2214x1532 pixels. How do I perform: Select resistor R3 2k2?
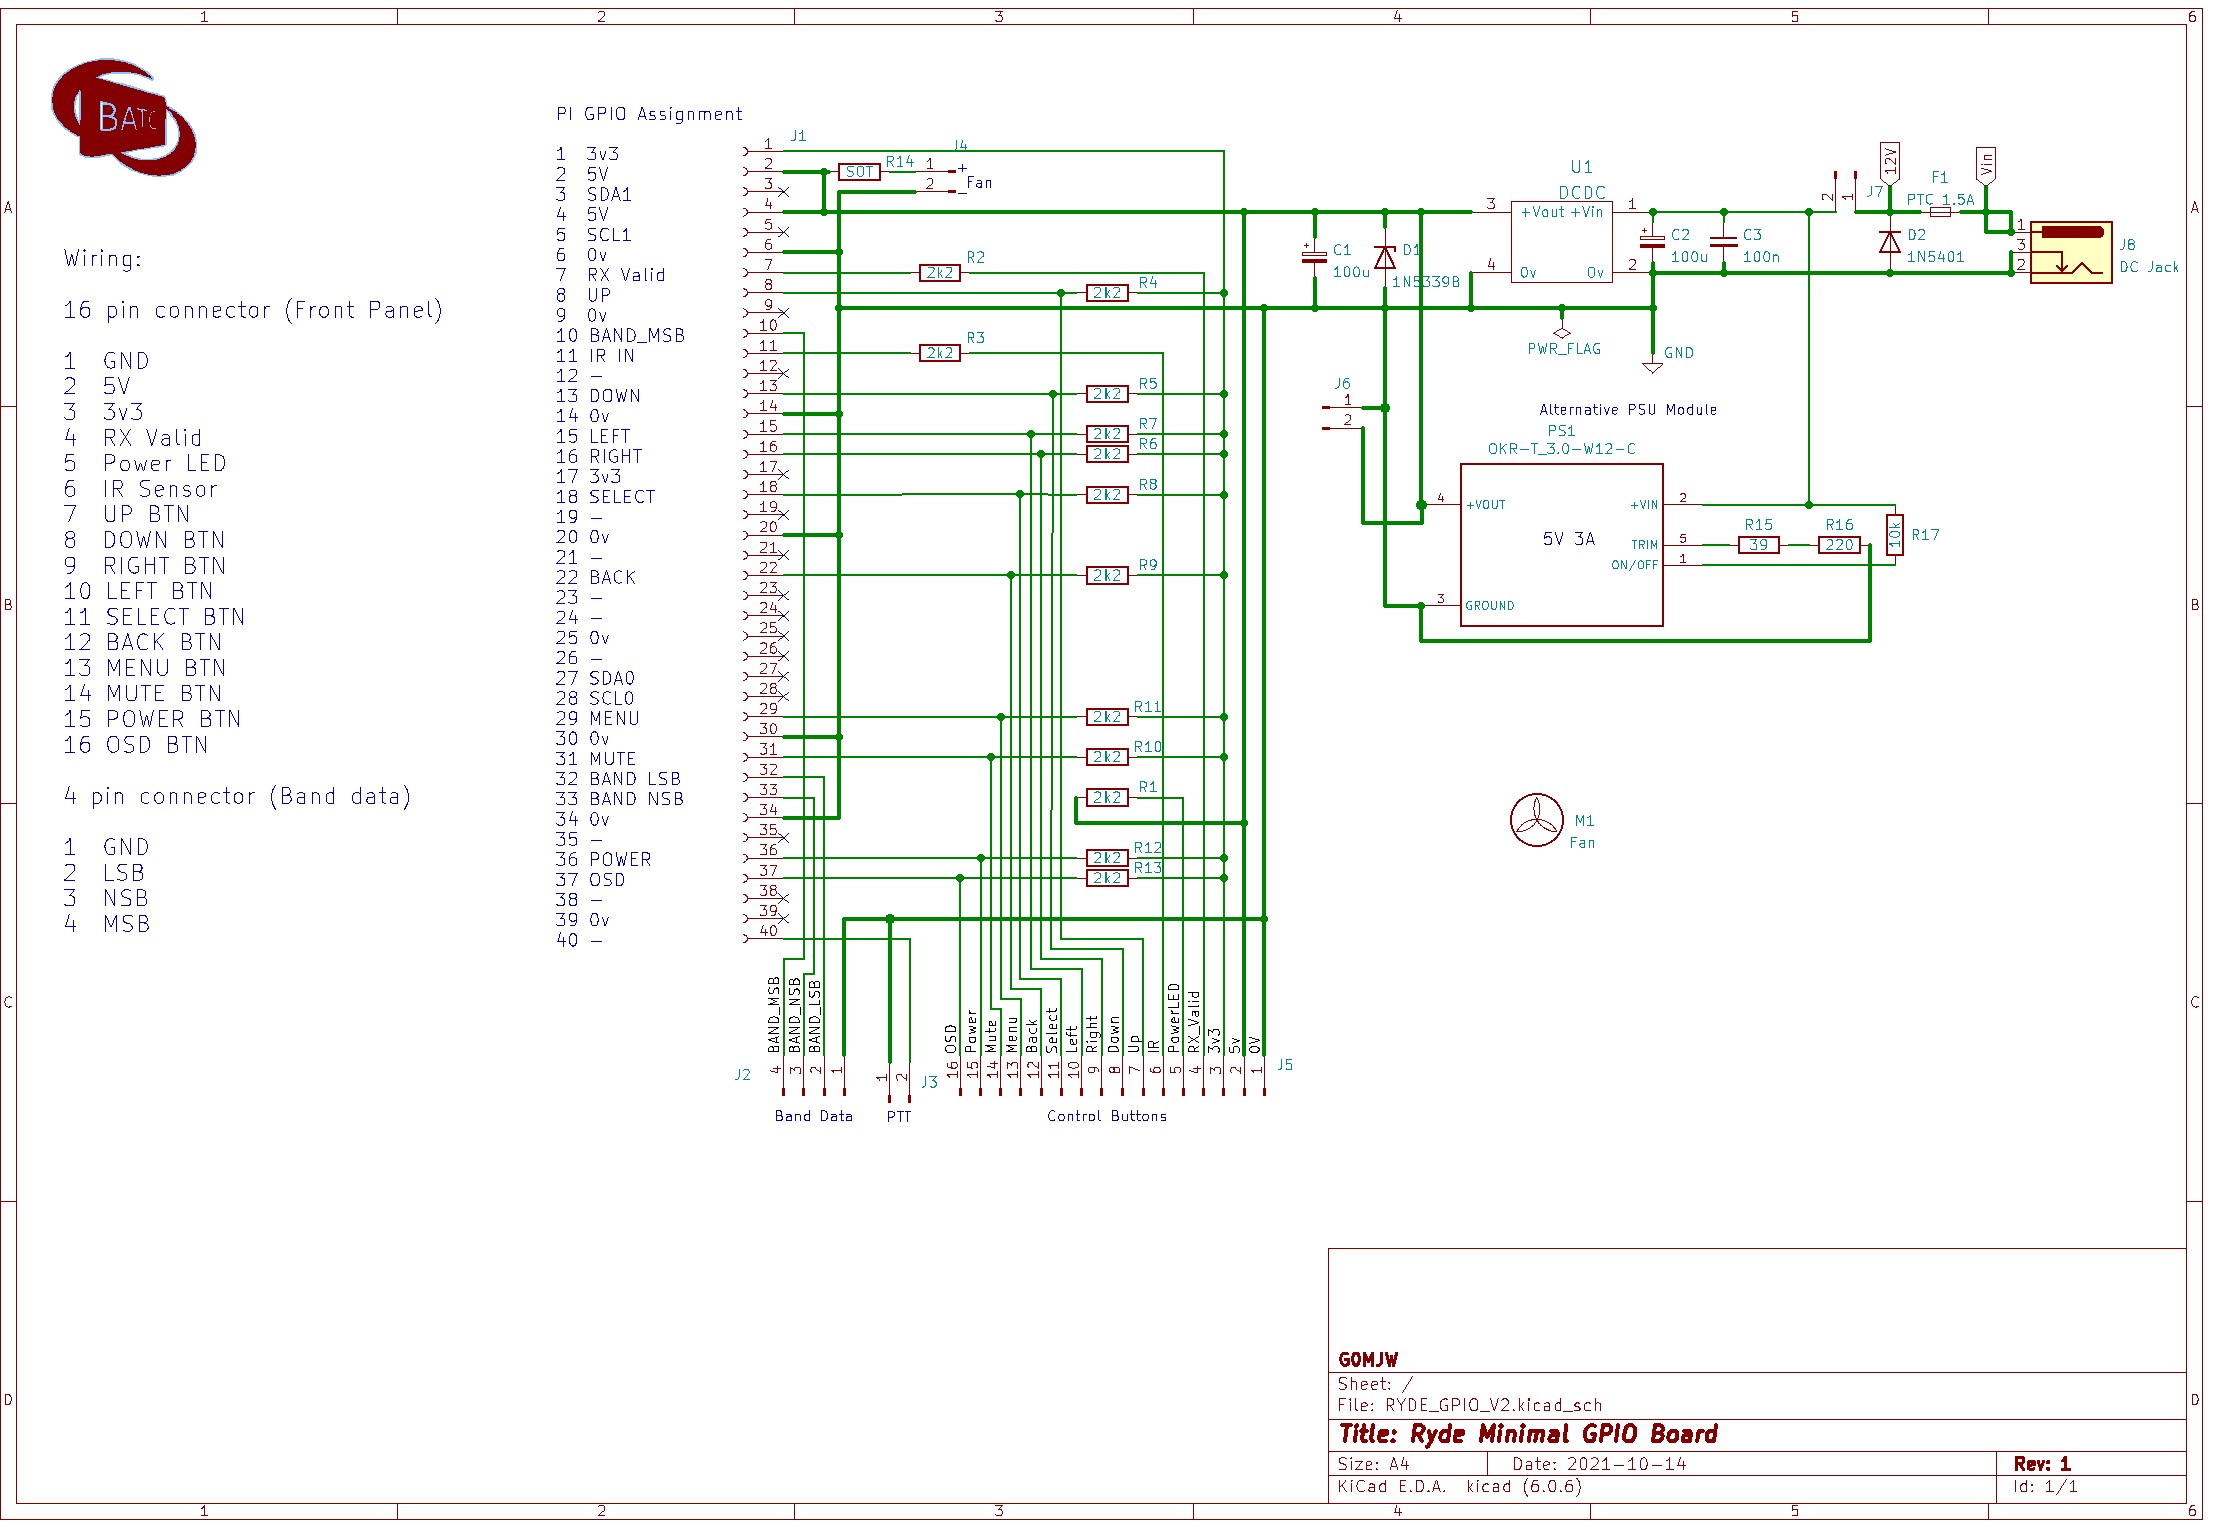pyautogui.click(x=939, y=353)
